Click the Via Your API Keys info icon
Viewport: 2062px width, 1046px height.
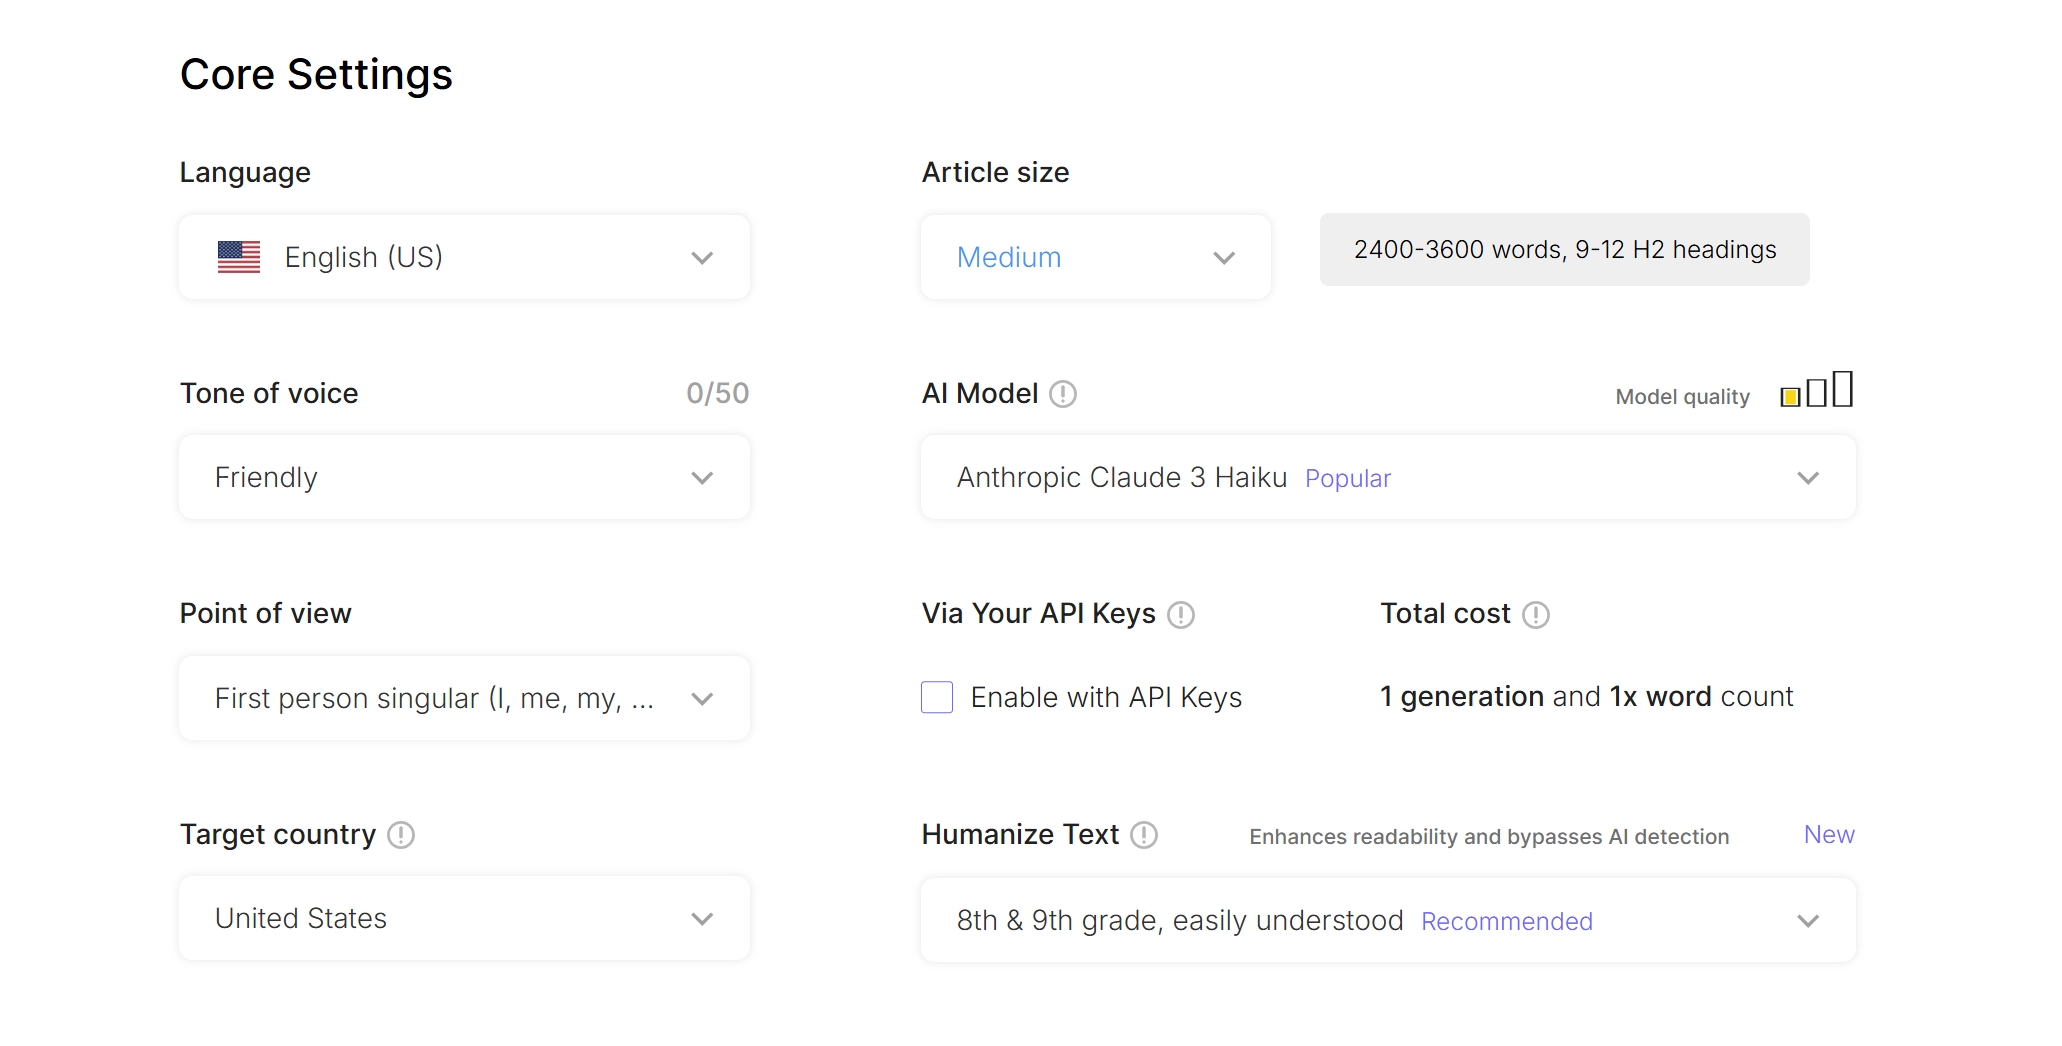tap(1181, 615)
